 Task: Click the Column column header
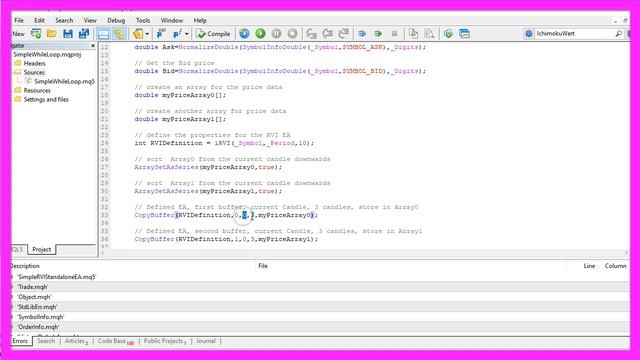[x=615, y=266]
